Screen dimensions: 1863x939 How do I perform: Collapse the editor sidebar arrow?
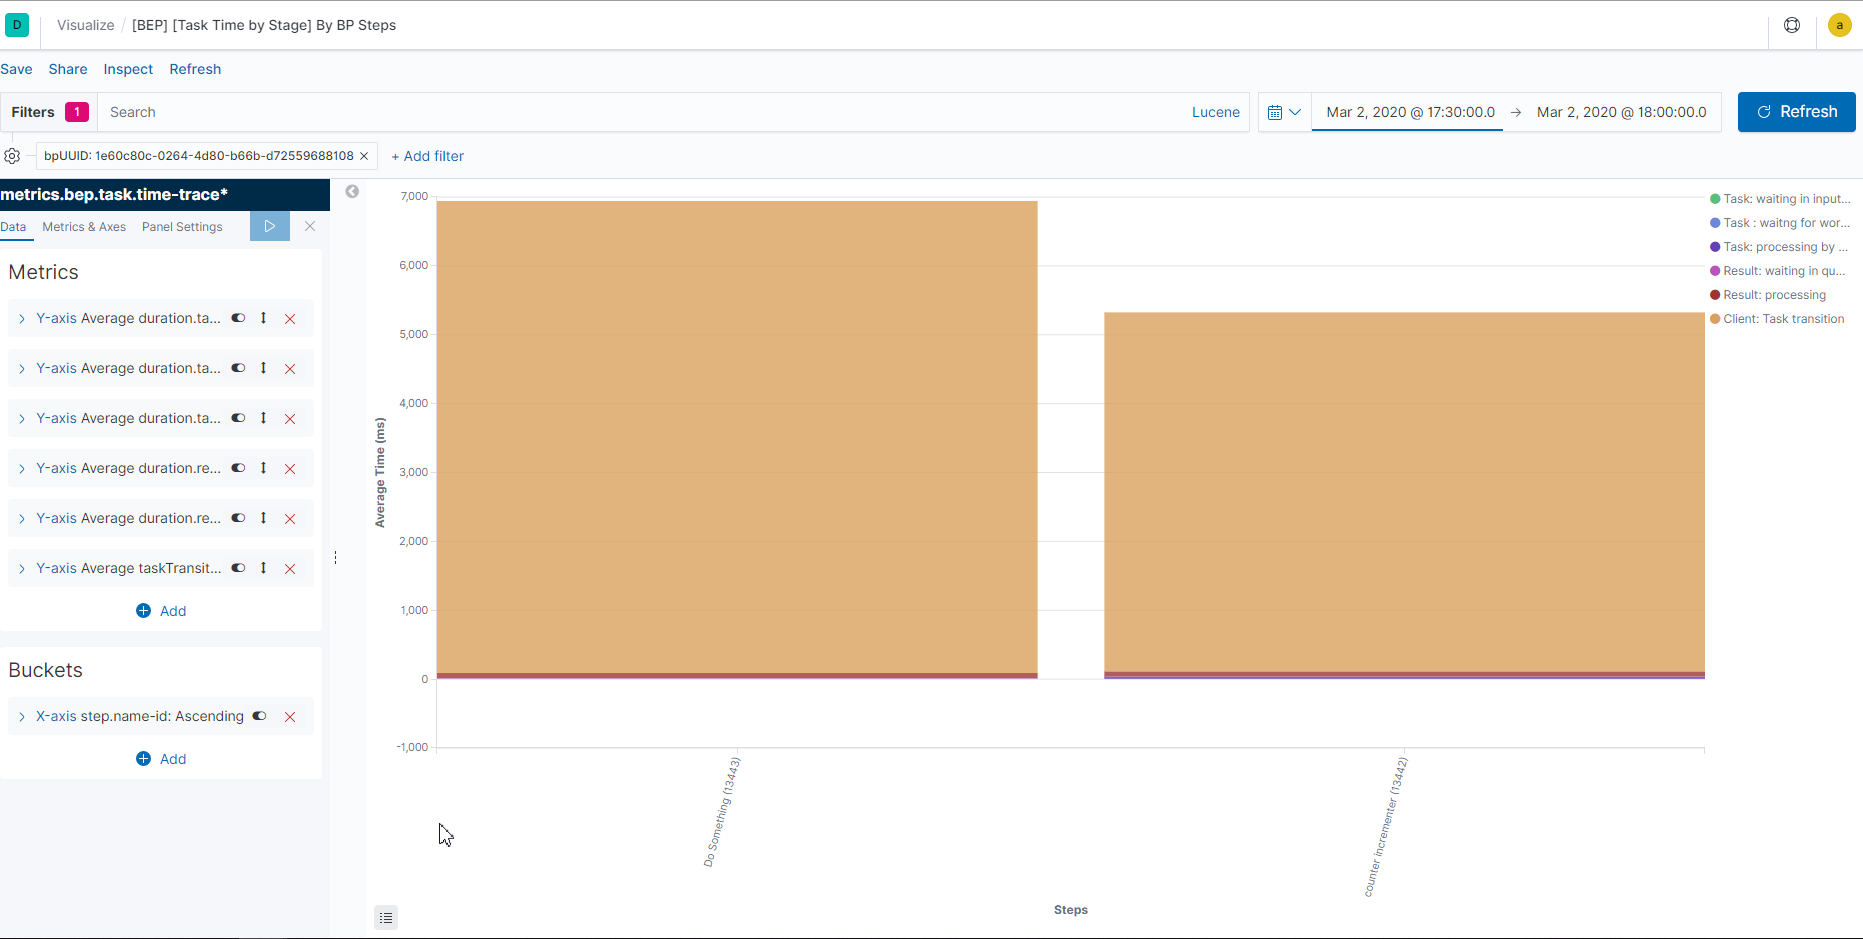[x=352, y=191]
